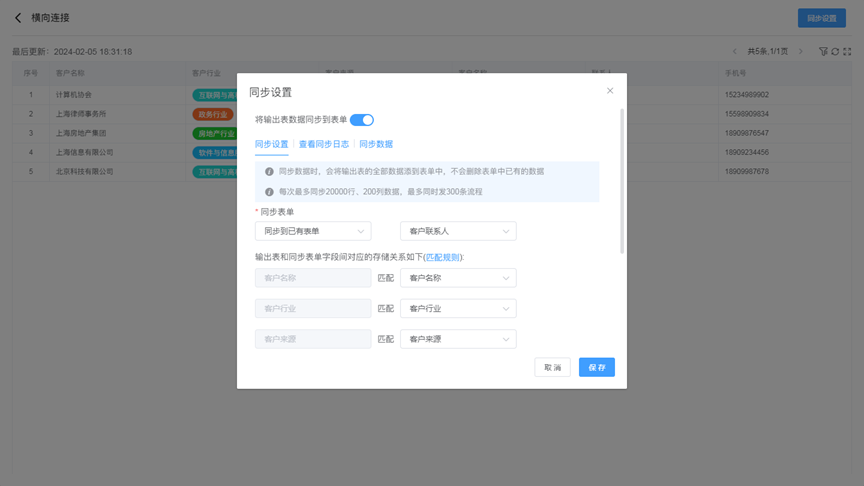Close the 同步设置 dialog with X
This screenshot has height=486, width=864.
pos(610,91)
